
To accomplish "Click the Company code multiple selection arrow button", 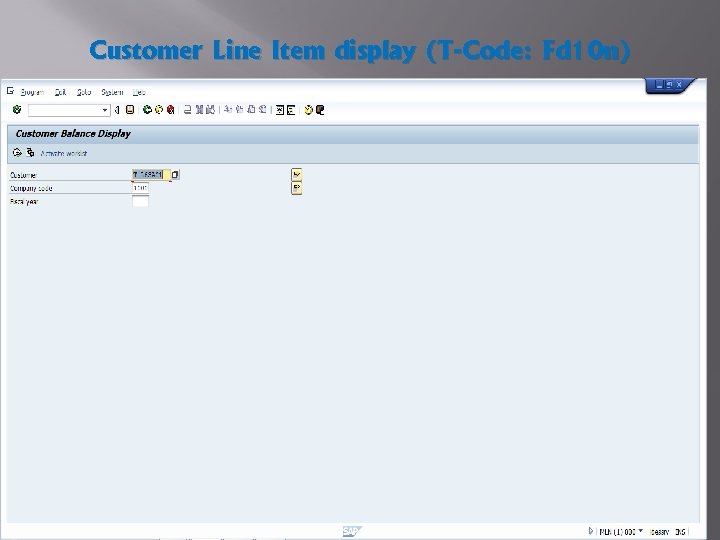I will click(297, 188).
